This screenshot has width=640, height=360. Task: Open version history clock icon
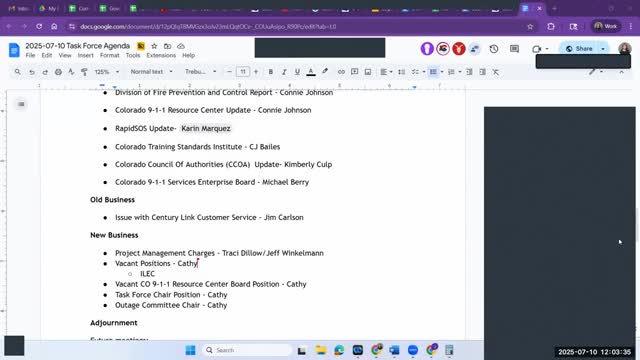point(494,49)
